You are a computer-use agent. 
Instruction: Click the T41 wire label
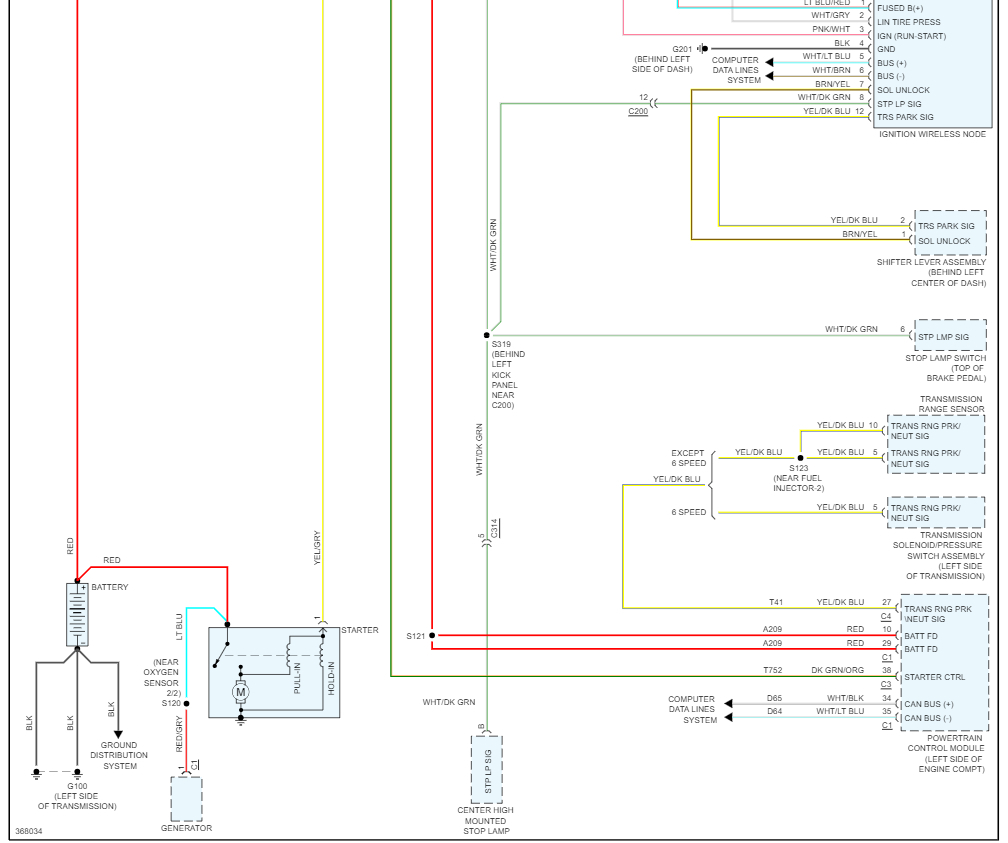click(776, 602)
